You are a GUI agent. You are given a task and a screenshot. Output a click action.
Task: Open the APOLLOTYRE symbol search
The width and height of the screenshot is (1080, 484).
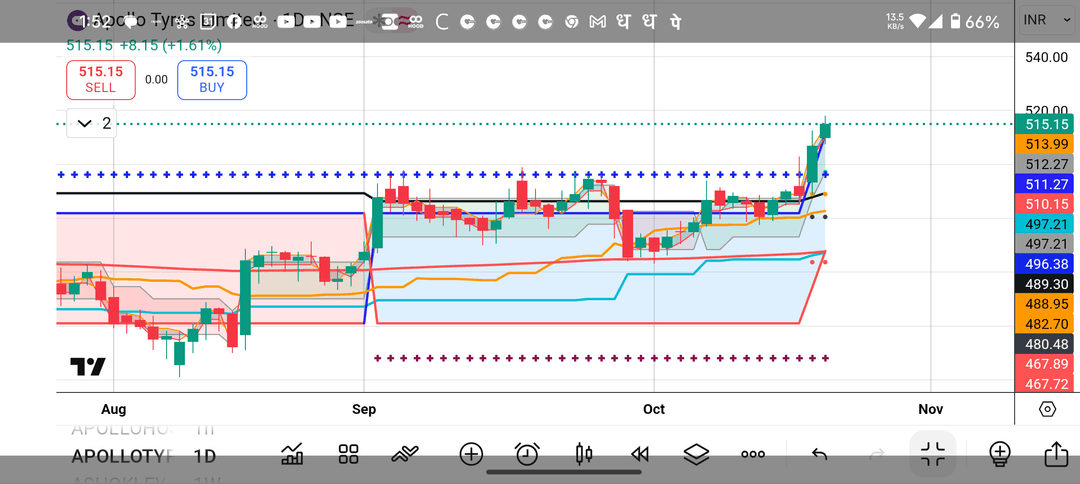tap(123, 456)
